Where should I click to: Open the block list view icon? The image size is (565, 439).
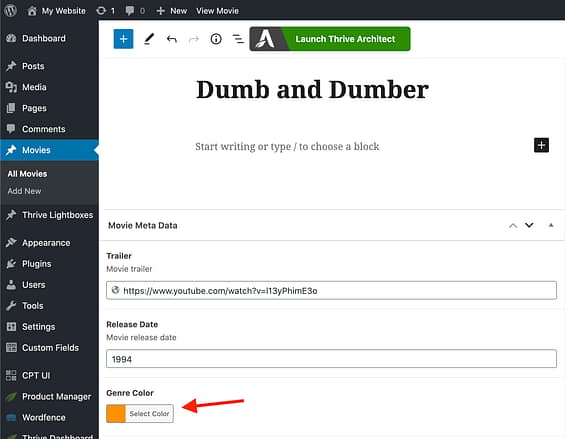pyautogui.click(x=238, y=39)
